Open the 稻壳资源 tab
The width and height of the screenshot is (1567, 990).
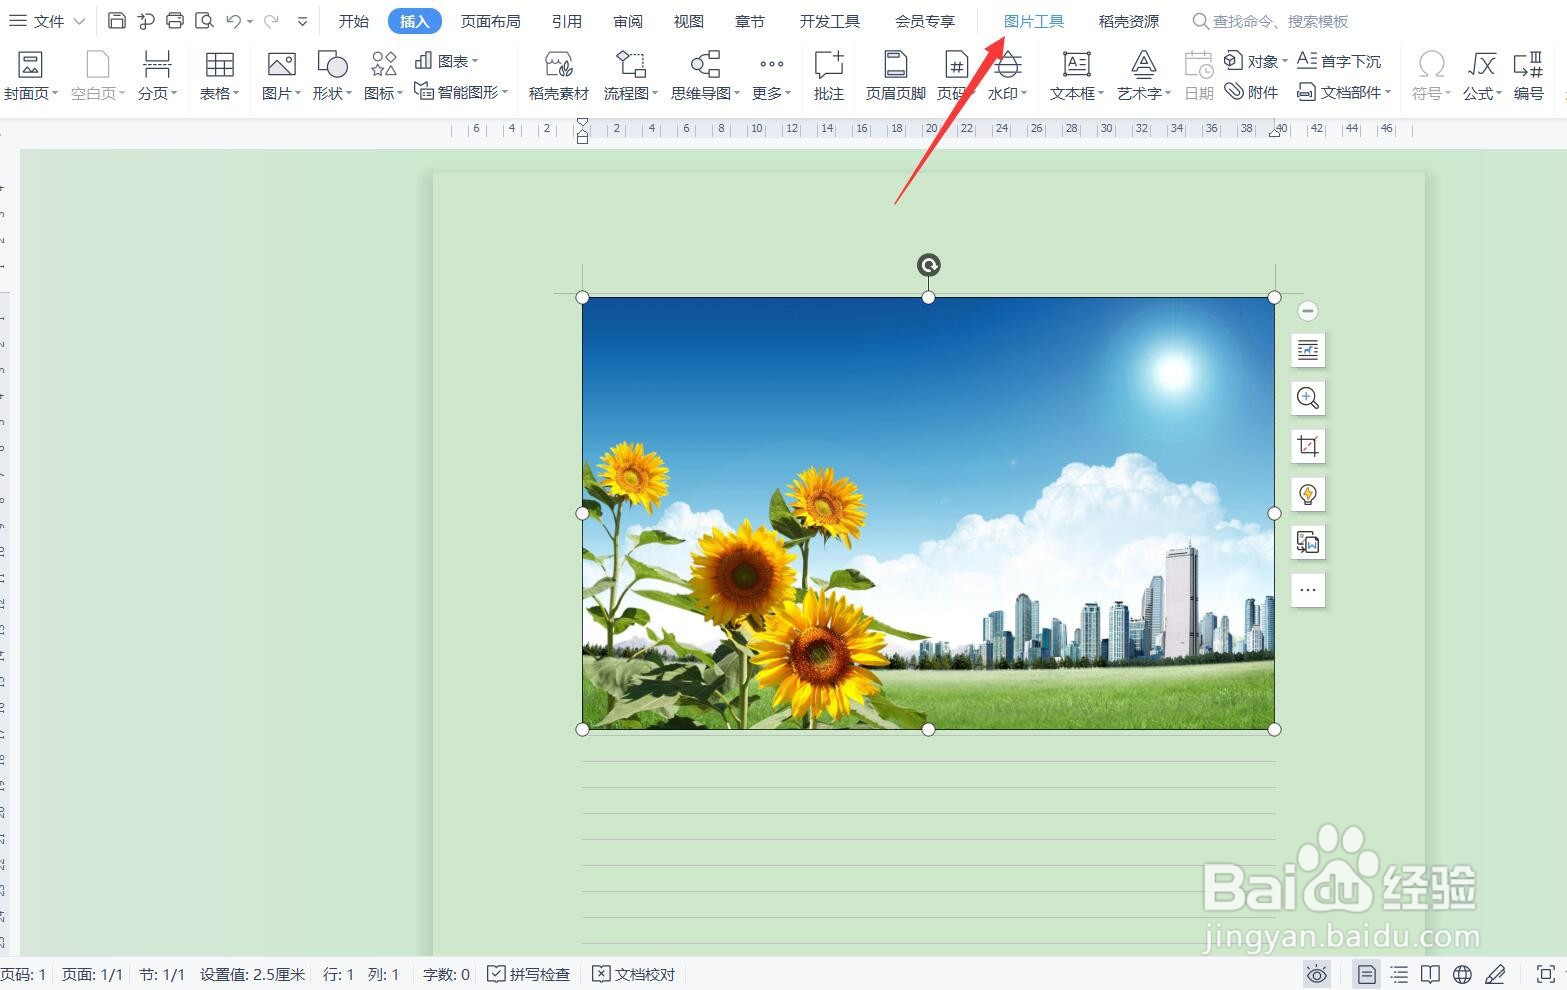tap(1129, 21)
